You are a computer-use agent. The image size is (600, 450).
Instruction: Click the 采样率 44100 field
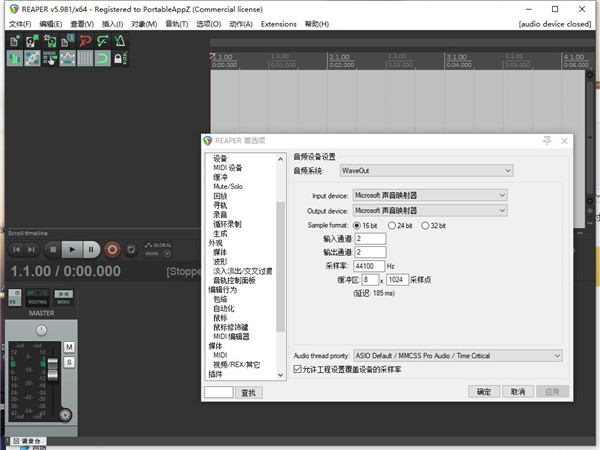coord(369,266)
